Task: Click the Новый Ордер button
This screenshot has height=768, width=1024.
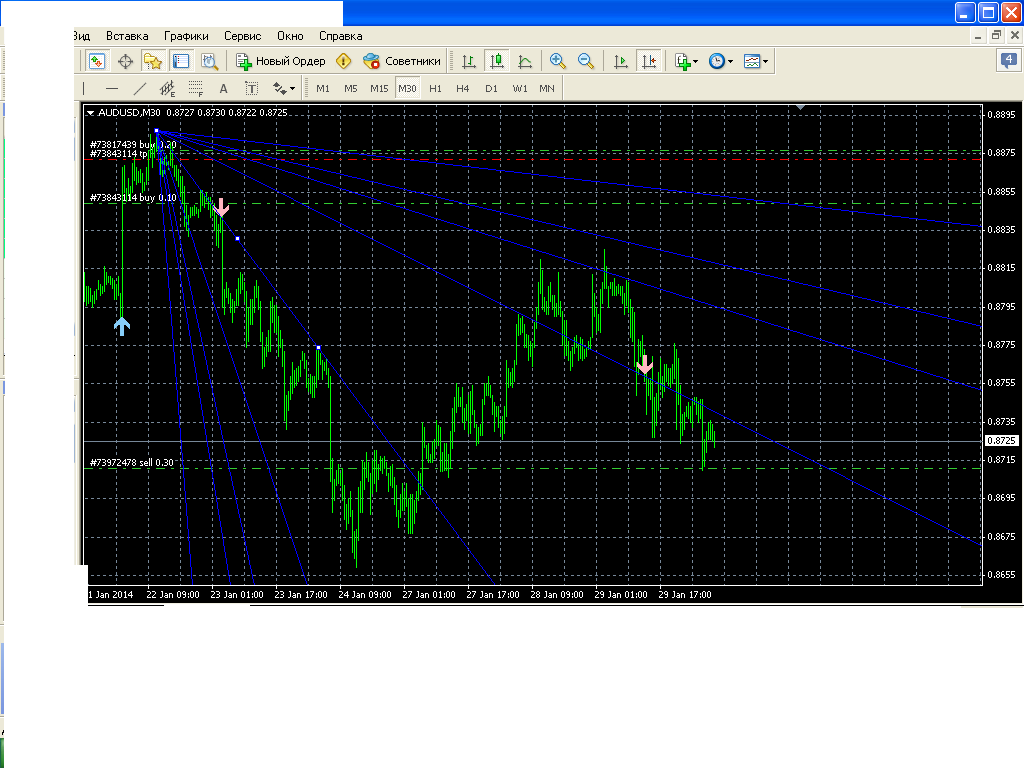Action: pyautogui.click(x=281, y=61)
